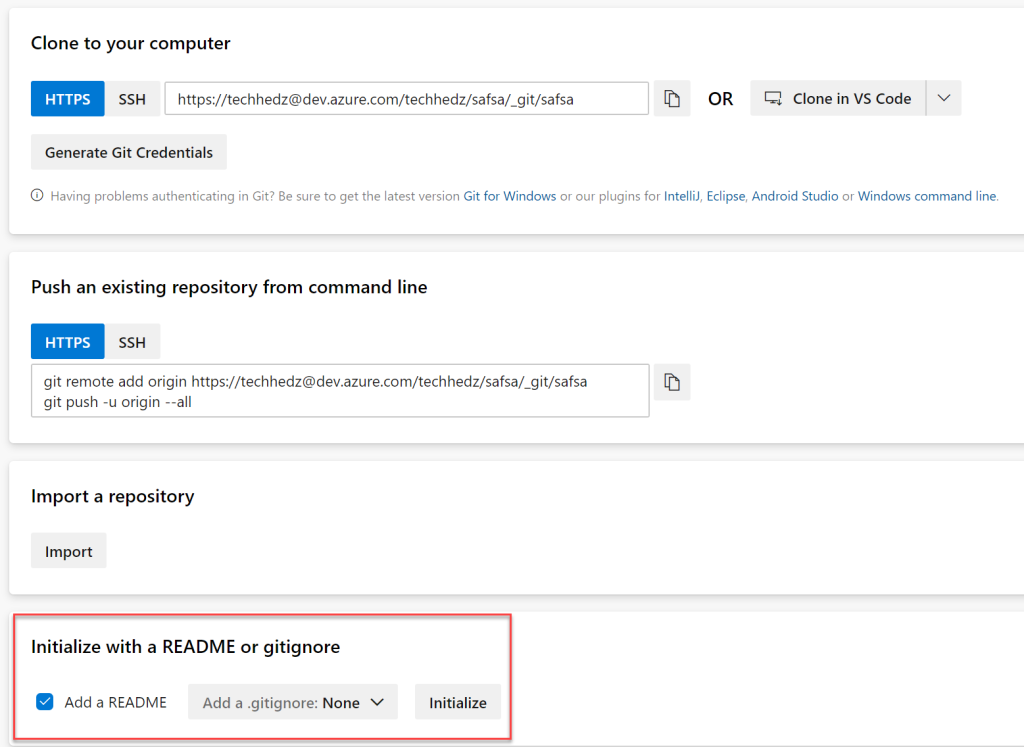Open the IntelliJ plugin link

pyautogui.click(x=681, y=196)
